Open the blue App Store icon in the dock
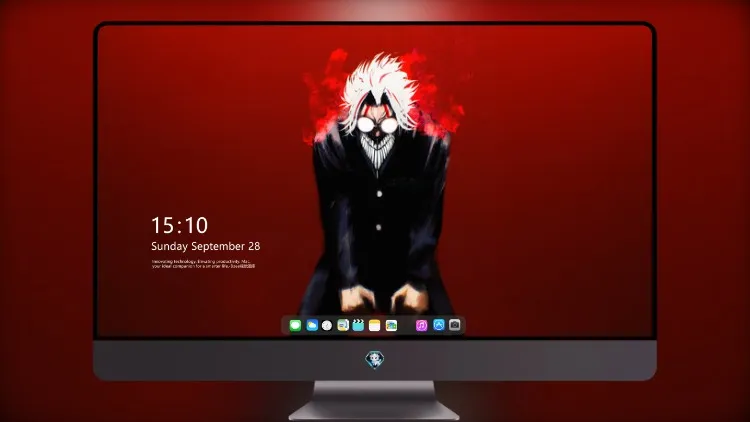 pos(439,325)
